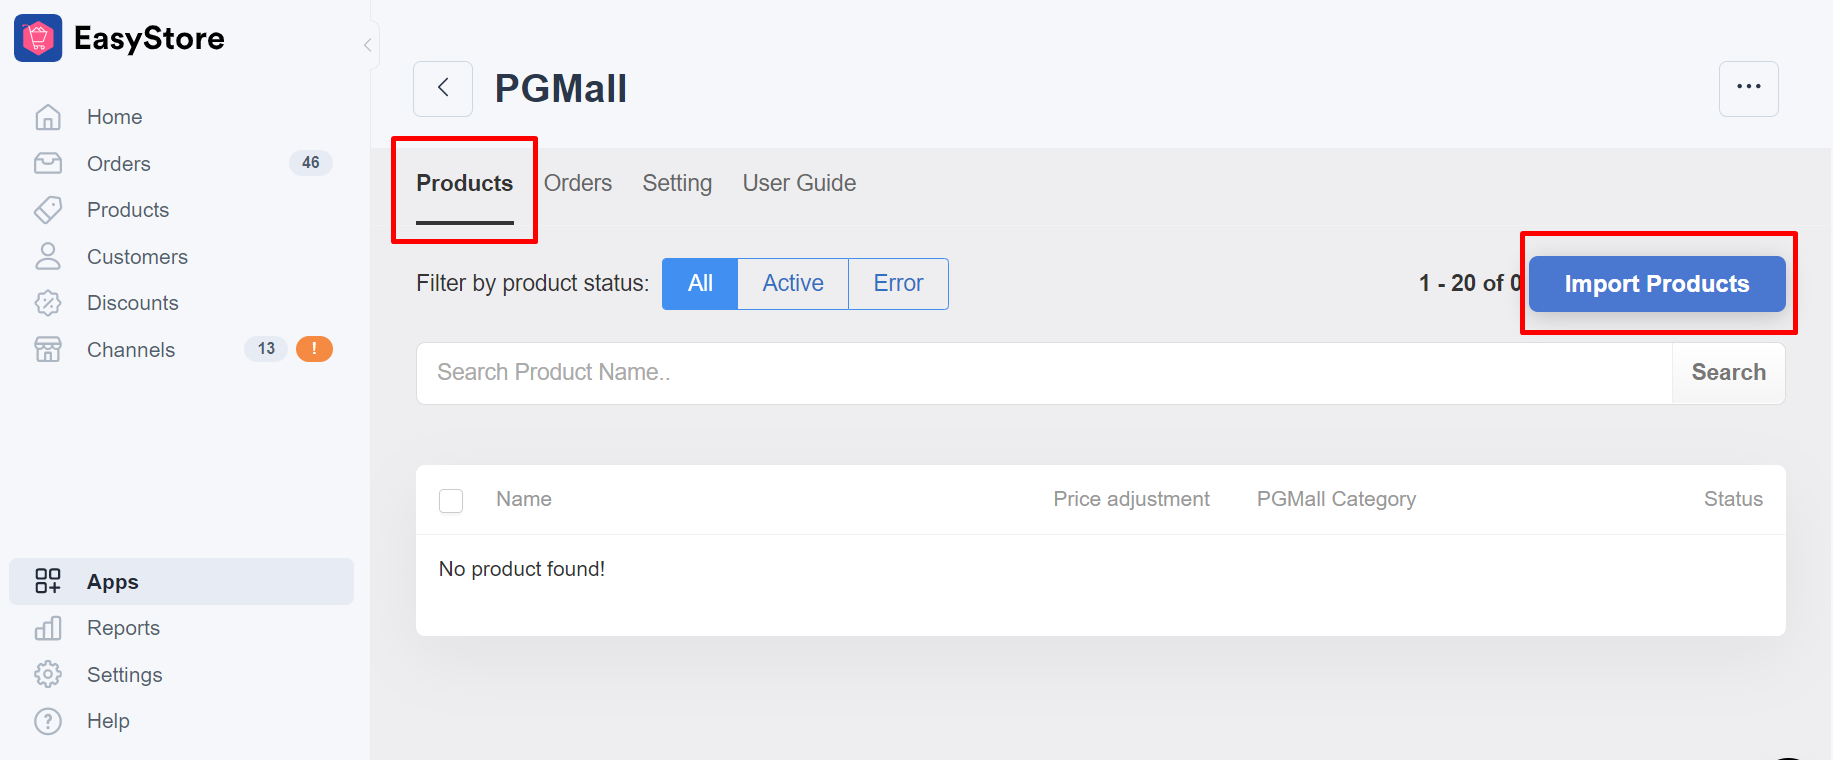Tick the select-all checkbox in table header
1833x760 pixels.
click(x=451, y=500)
